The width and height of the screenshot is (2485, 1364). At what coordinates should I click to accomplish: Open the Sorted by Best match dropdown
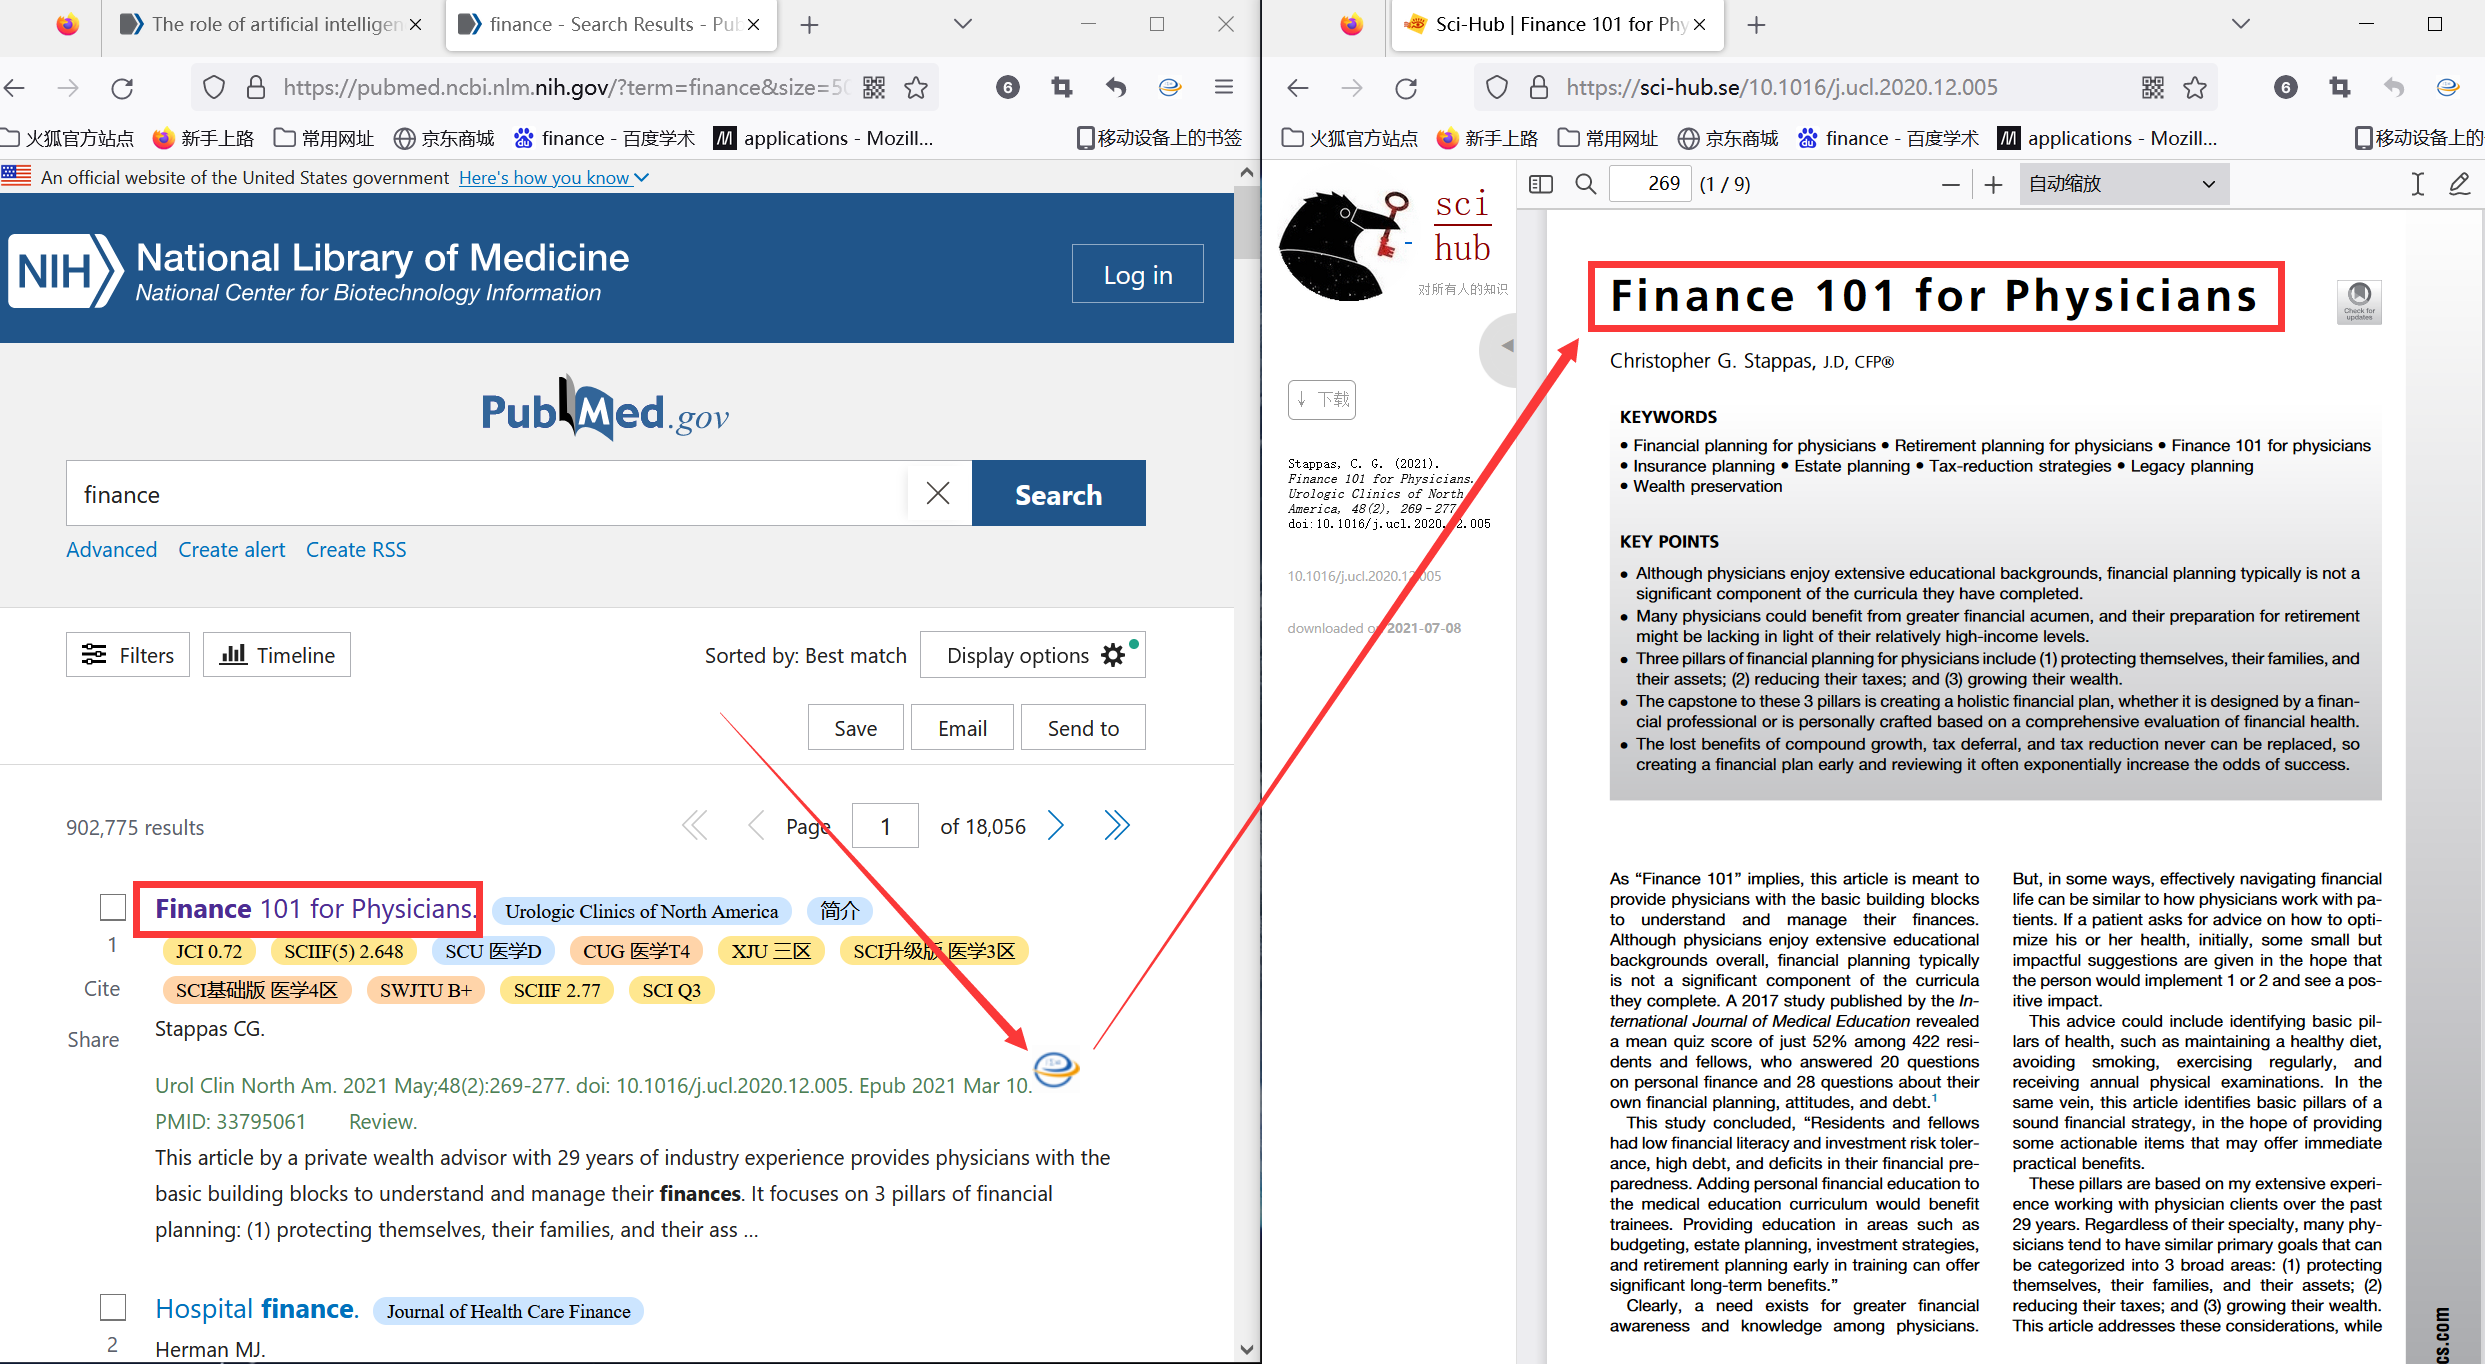tap(806, 655)
